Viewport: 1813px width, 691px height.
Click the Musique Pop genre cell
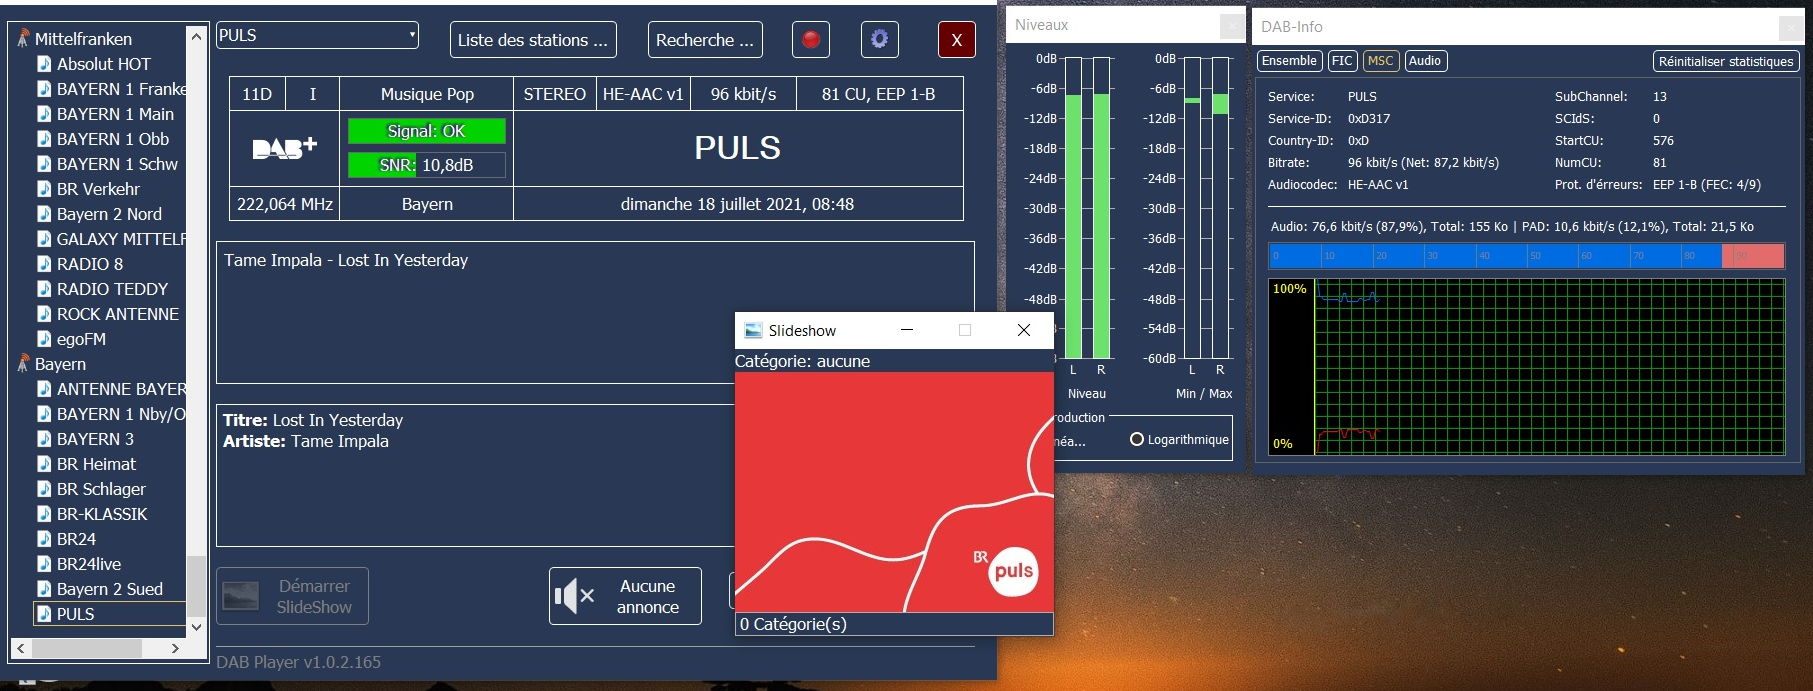(x=427, y=94)
